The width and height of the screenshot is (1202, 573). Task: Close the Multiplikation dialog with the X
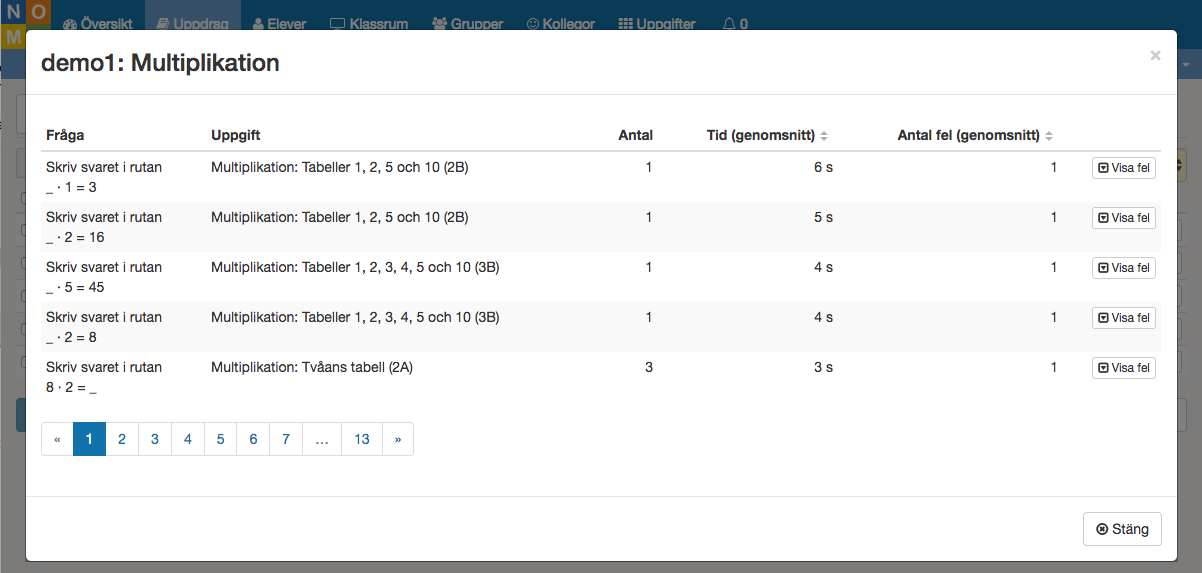click(1155, 56)
